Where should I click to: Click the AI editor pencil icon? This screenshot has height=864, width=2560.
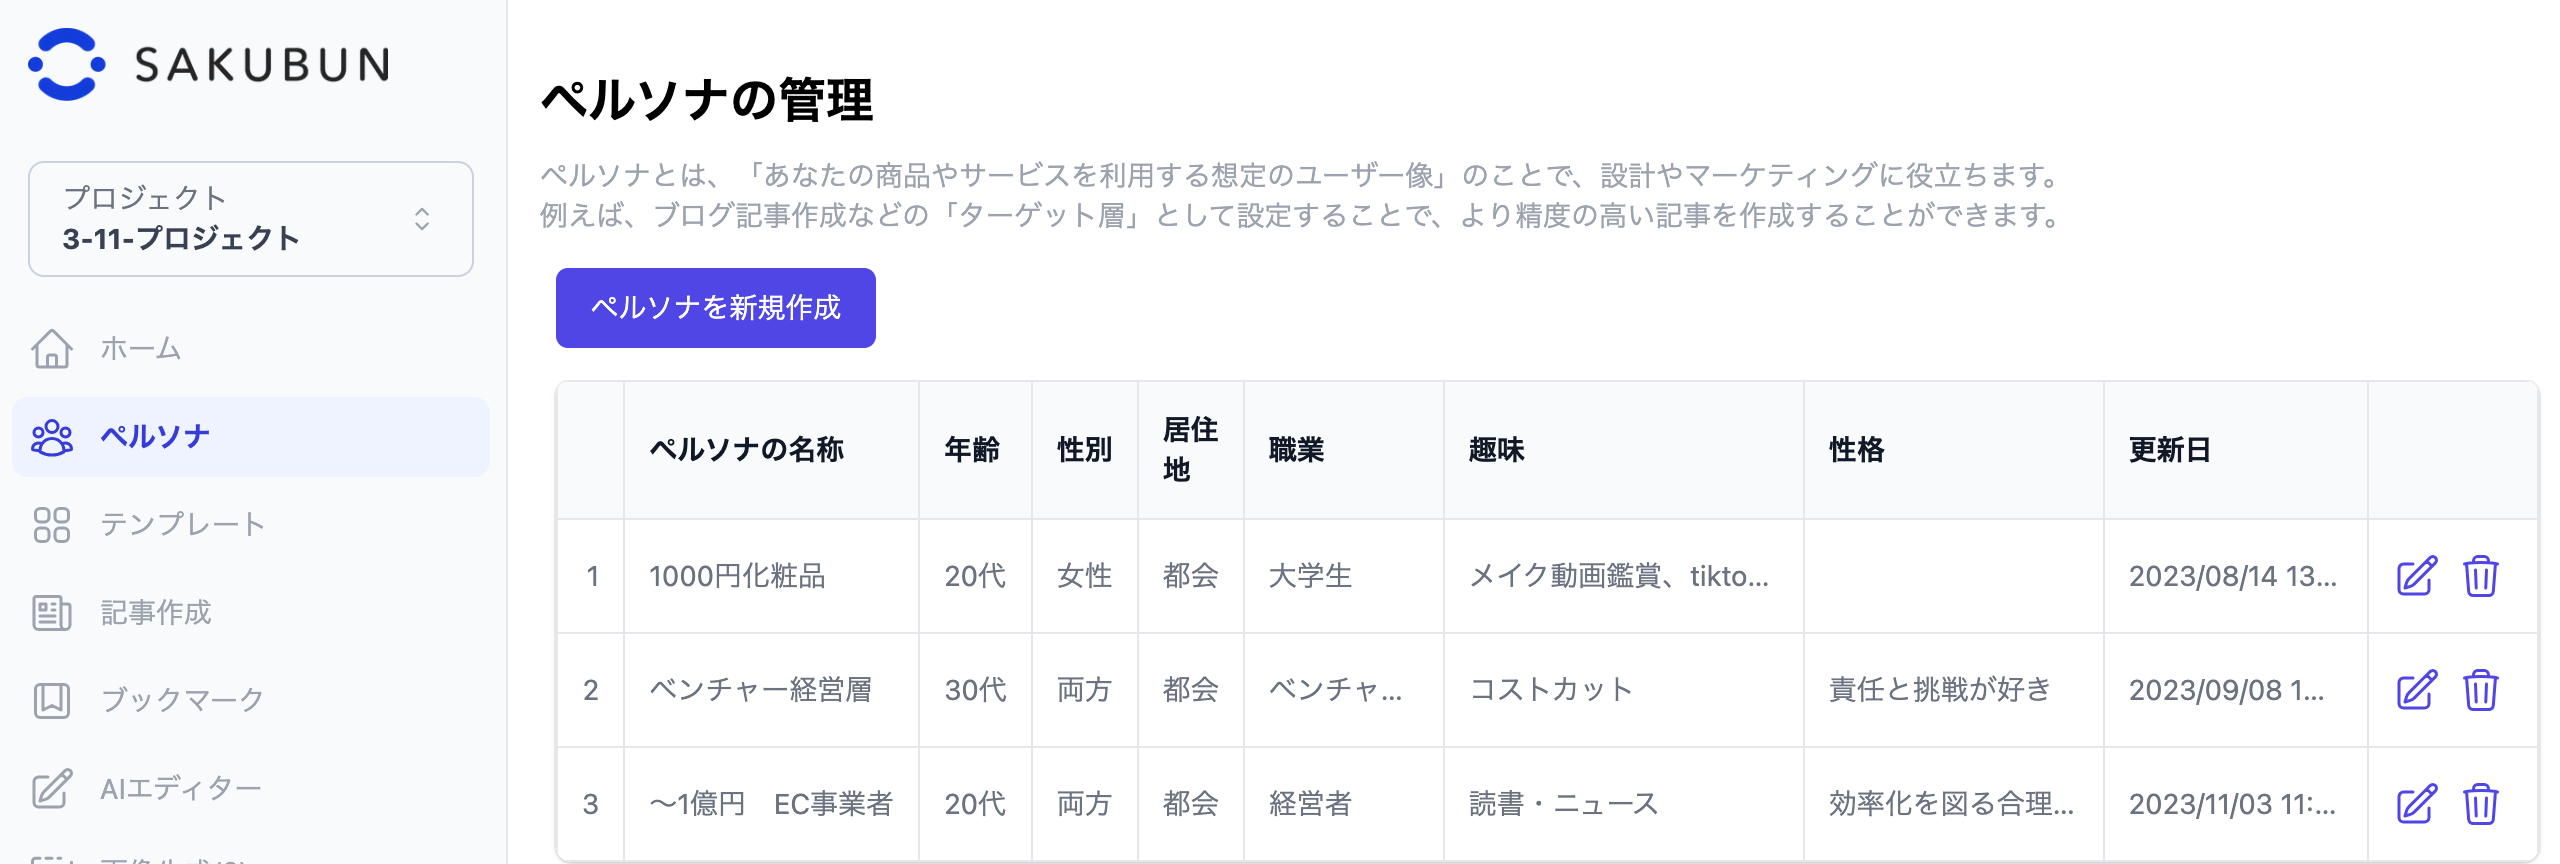(52, 789)
